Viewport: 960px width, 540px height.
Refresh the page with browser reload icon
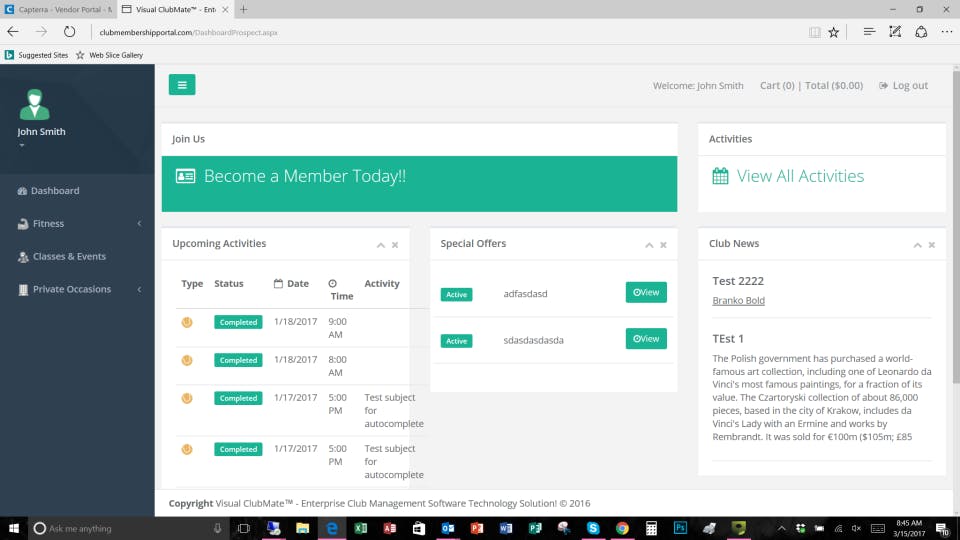coord(69,32)
